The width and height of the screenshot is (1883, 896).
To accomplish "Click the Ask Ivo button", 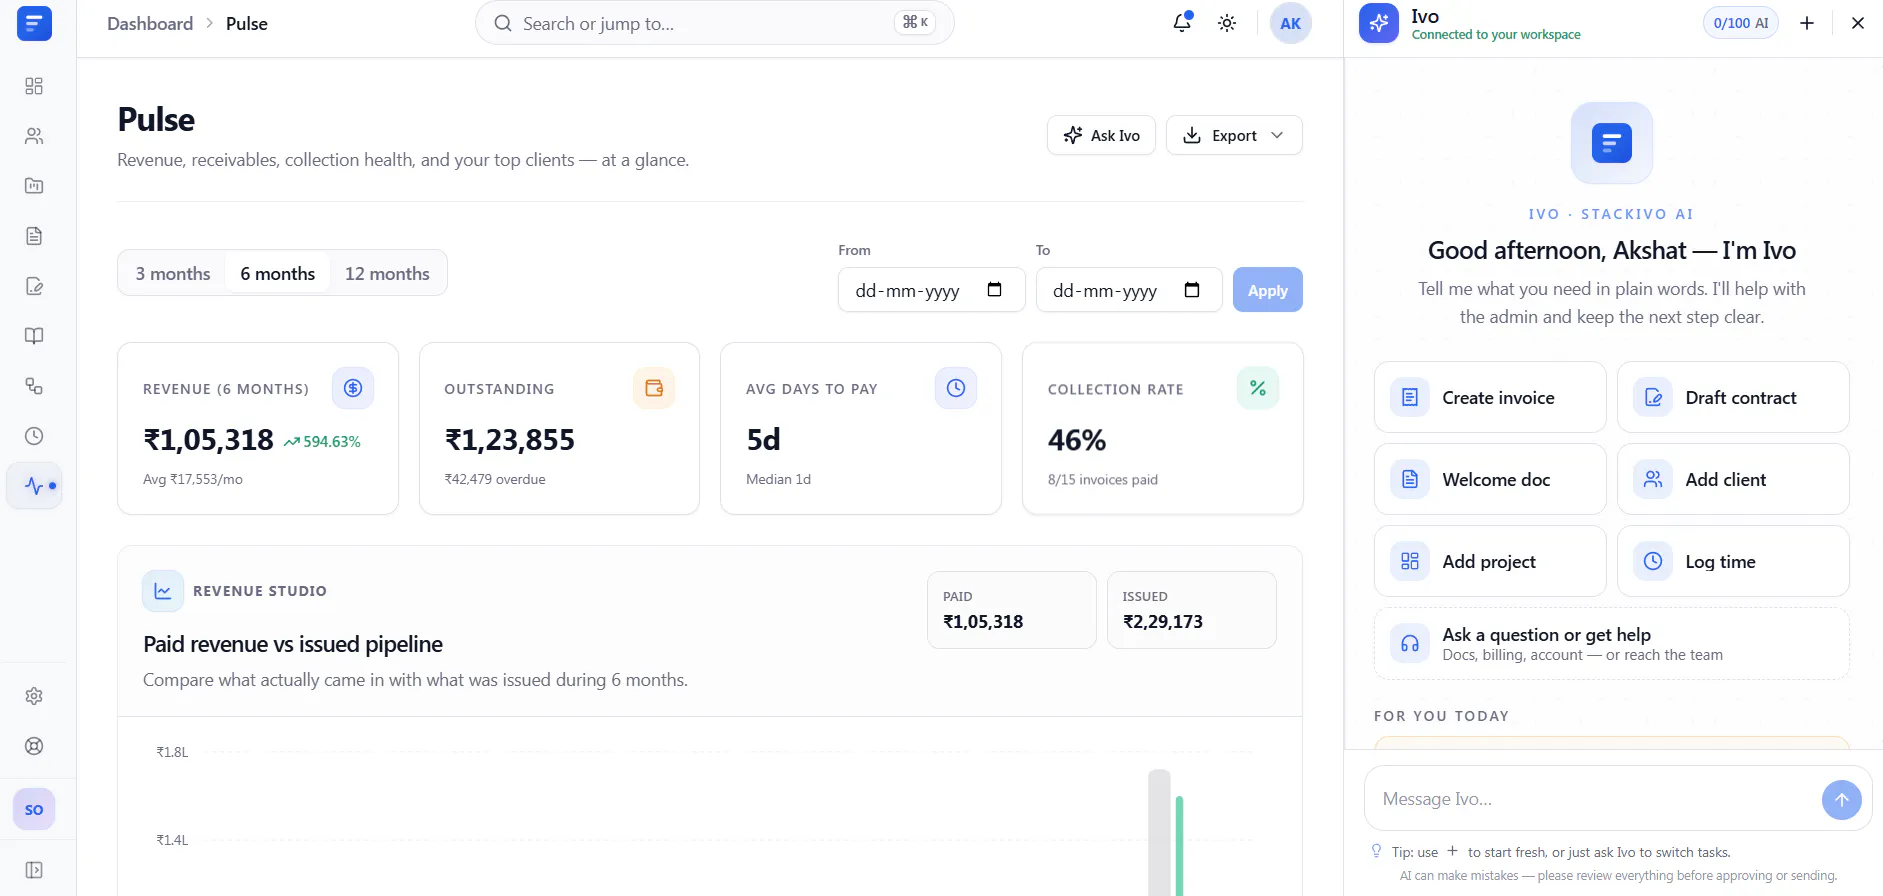I will click(x=1101, y=135).
